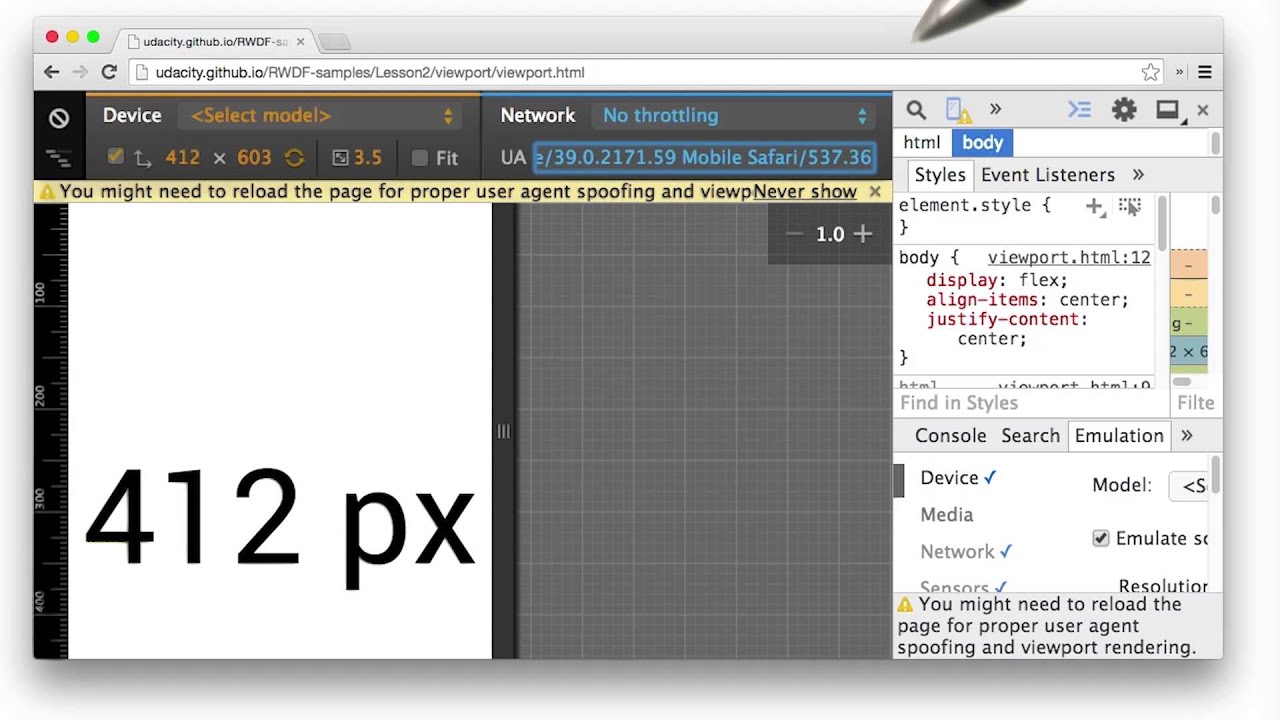The width and height of the screenshot is (1280, 720).
Task: Show hidden extensions chevron in browser toolbar
Action: (x=1179, y=72)
